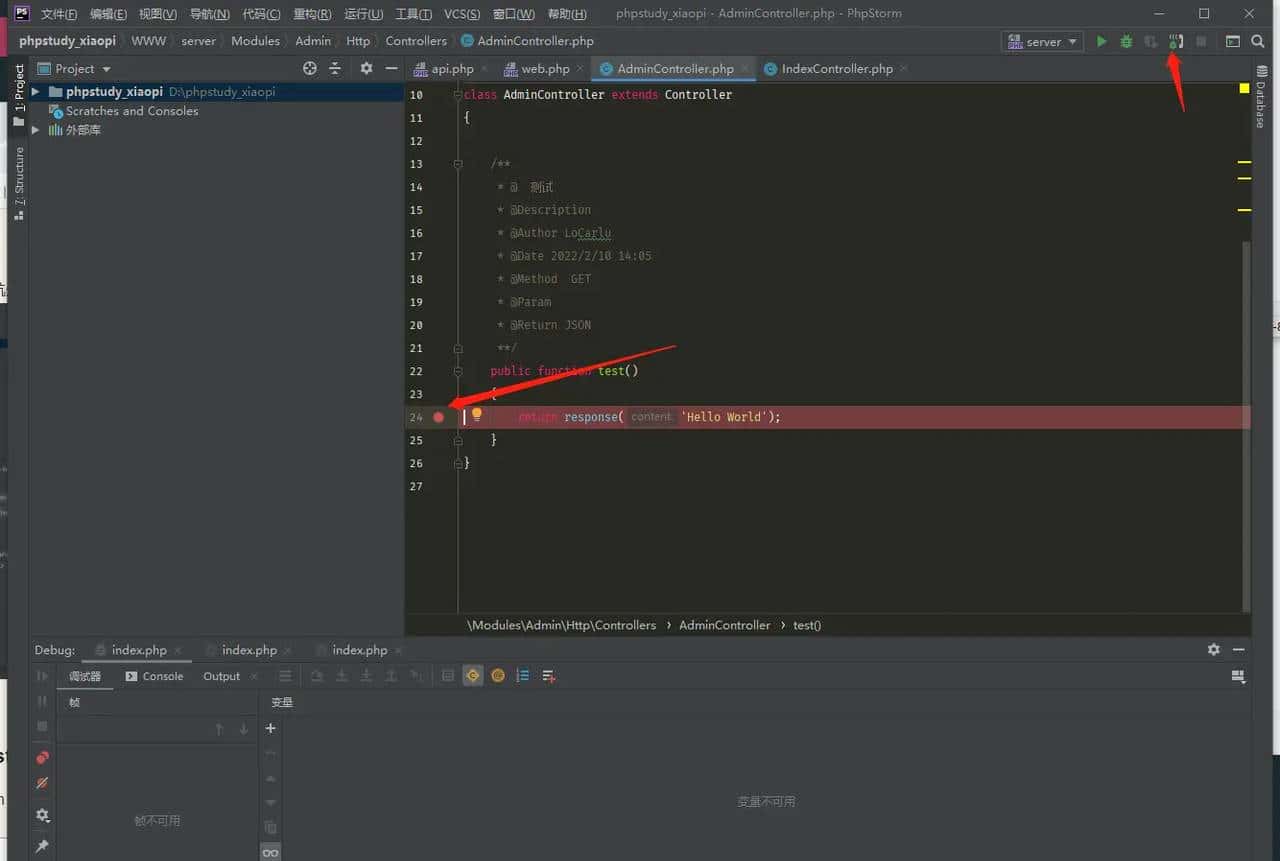Pin the Debug tool window tab

[42, 847]
